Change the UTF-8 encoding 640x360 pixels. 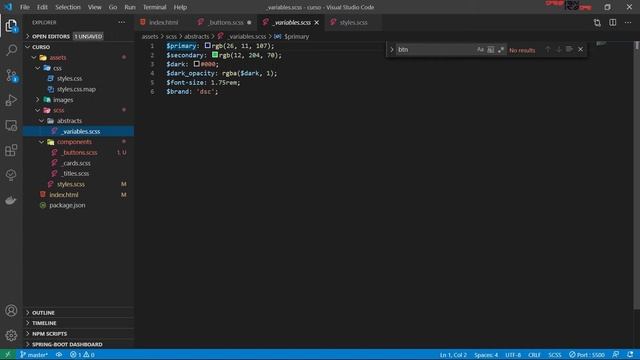tap(513, 355)
